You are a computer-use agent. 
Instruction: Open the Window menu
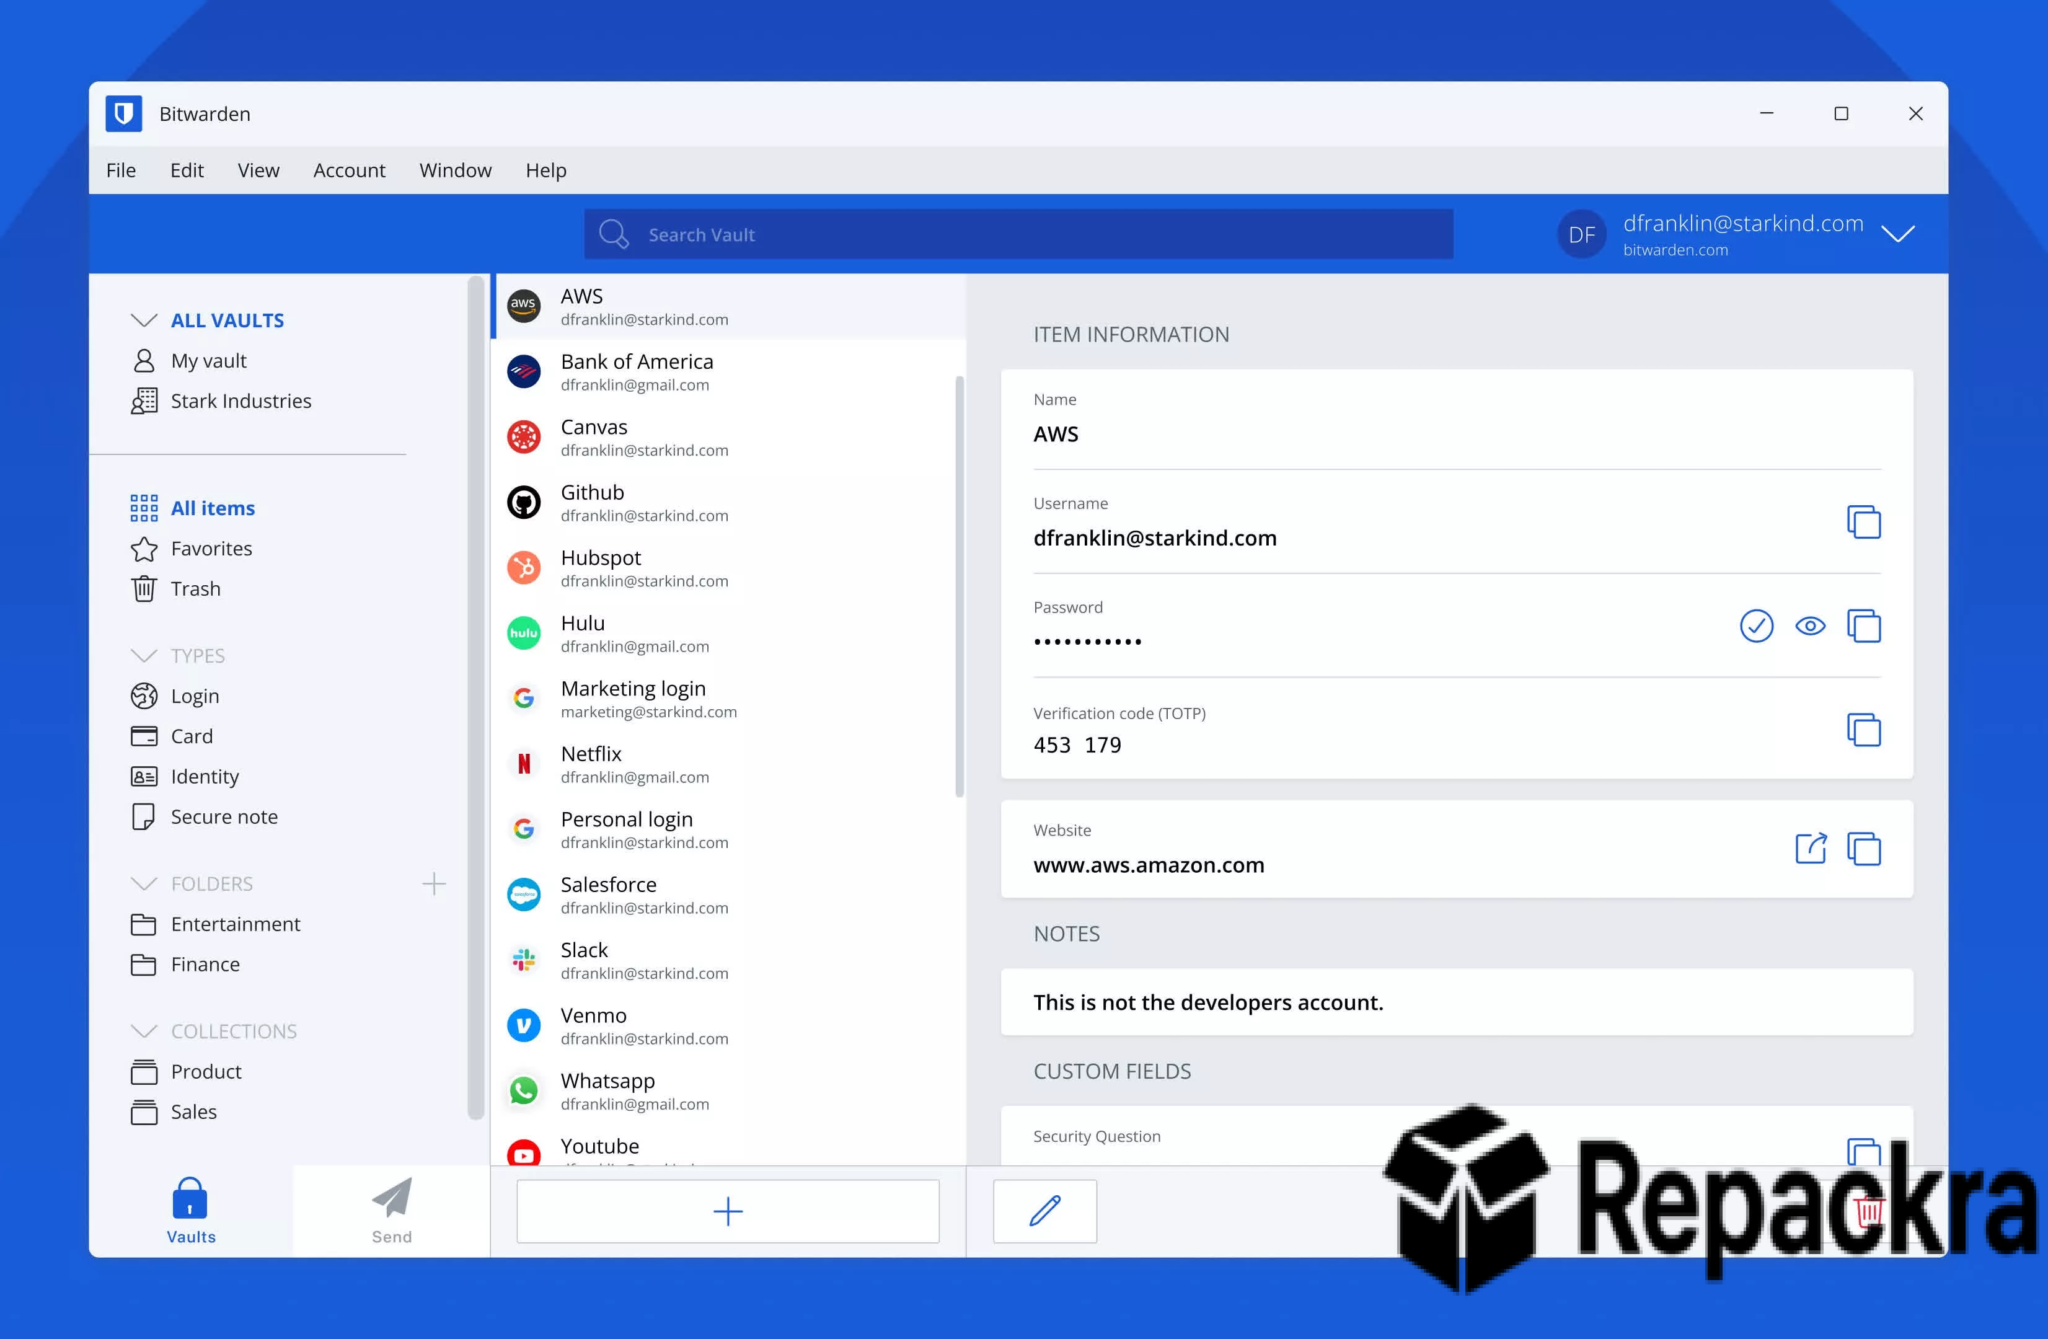point(455,170)
